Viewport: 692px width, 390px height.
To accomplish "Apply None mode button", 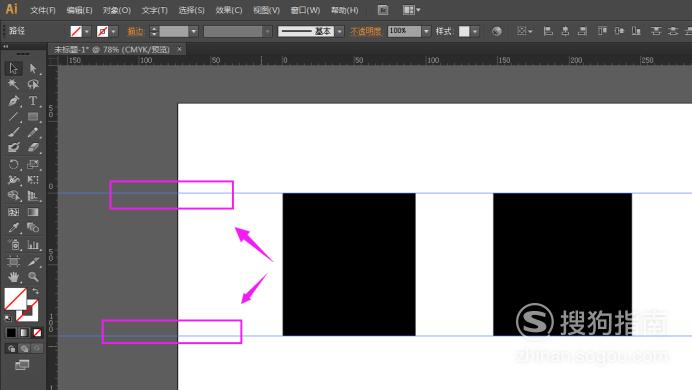I will click(37, 333).
